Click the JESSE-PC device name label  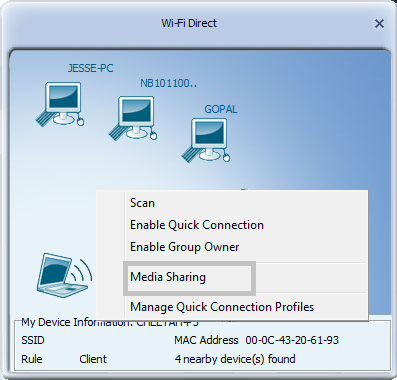pos(91,68)
